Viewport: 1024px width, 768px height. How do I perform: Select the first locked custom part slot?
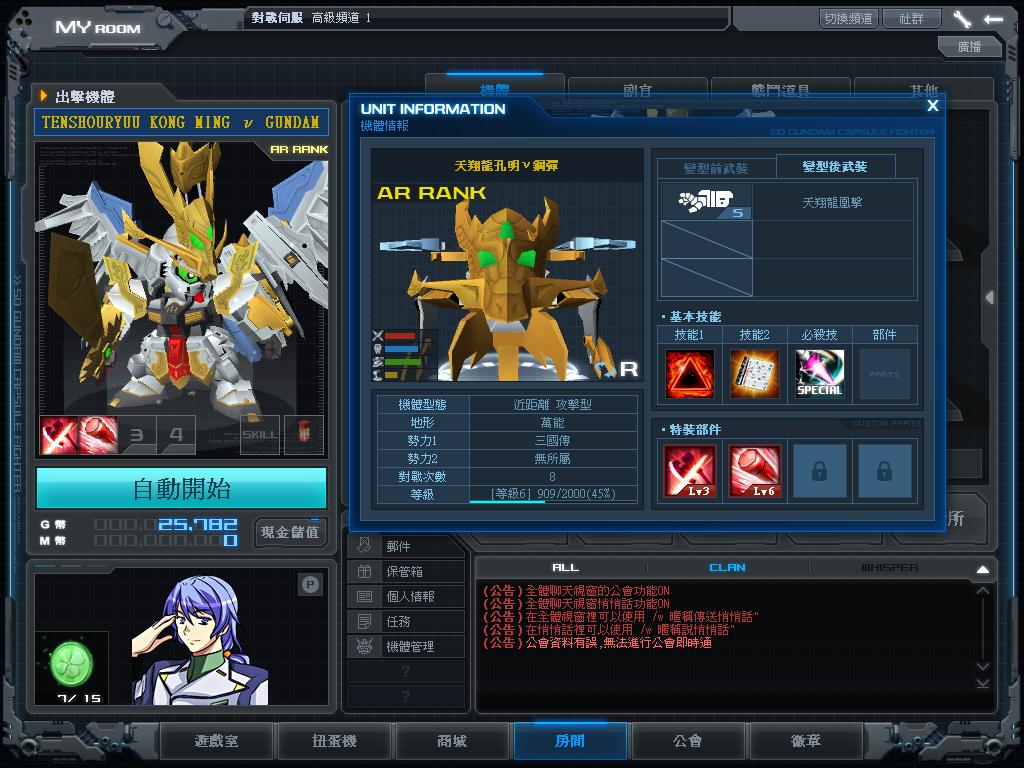820,471
